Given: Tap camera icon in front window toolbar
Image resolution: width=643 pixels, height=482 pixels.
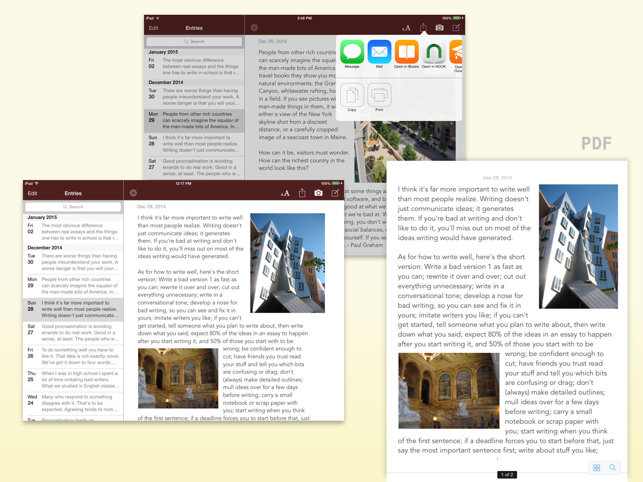Looking at the screenshot, I should 318,193.
